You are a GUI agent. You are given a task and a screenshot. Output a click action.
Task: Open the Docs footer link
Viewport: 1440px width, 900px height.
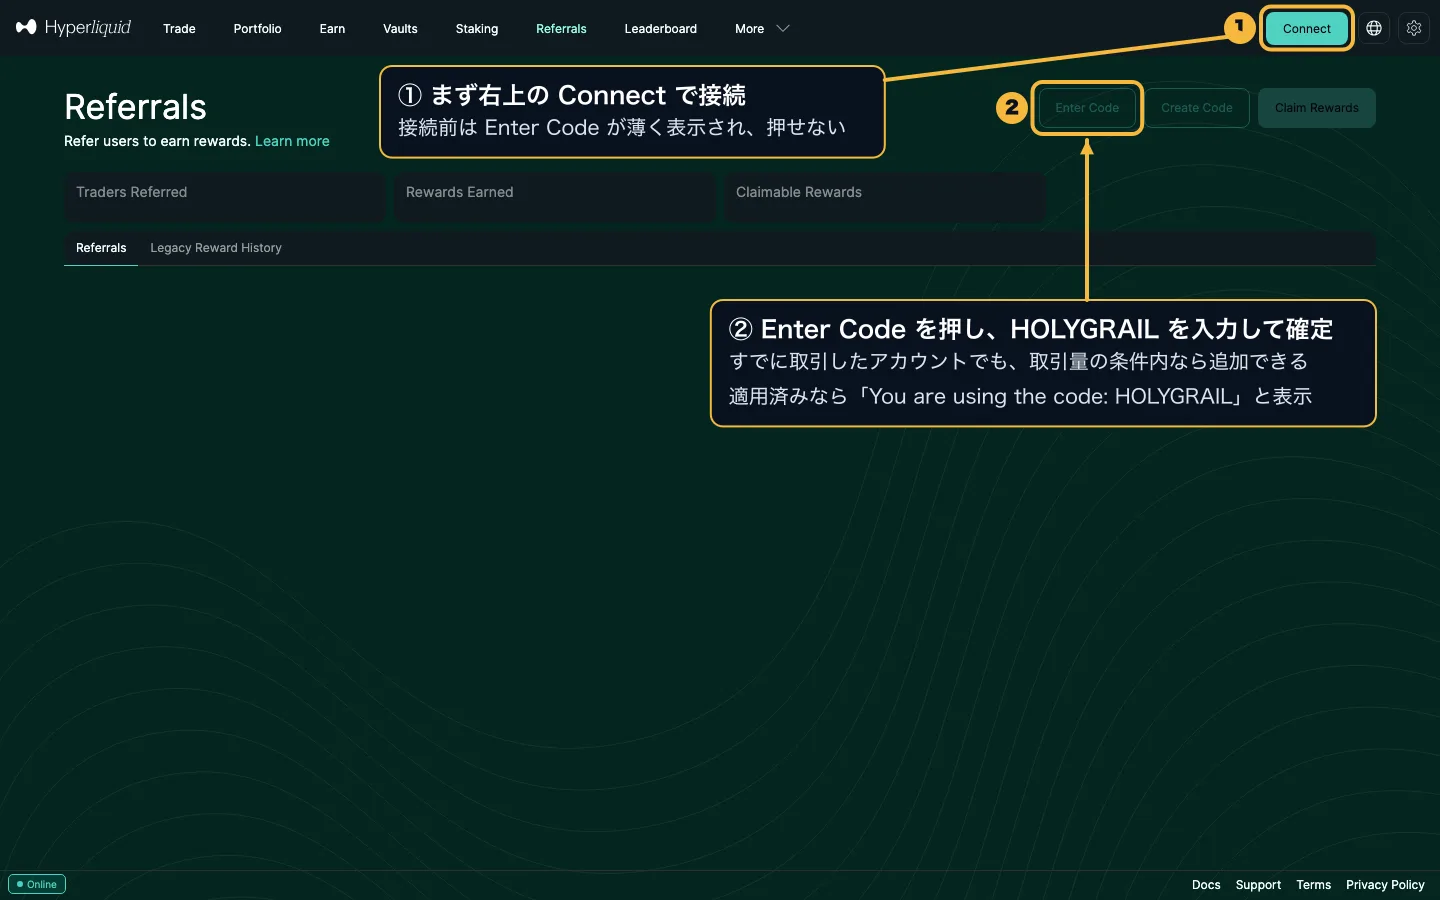1206,885
